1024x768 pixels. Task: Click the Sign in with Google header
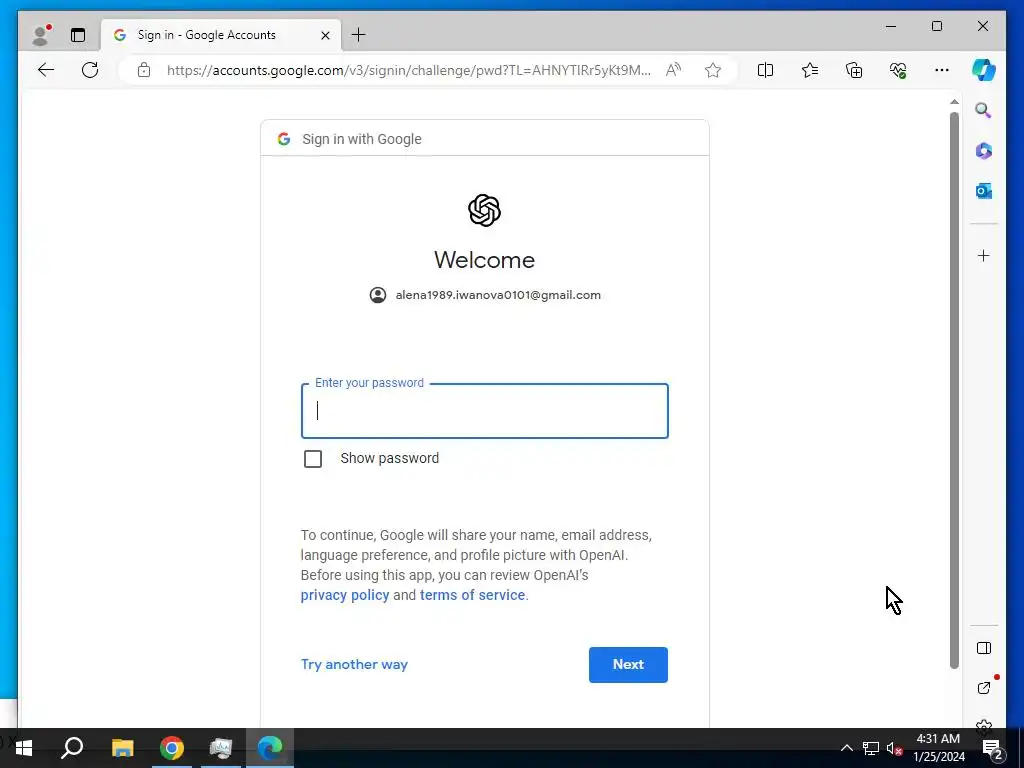click(x=362, y=139)
